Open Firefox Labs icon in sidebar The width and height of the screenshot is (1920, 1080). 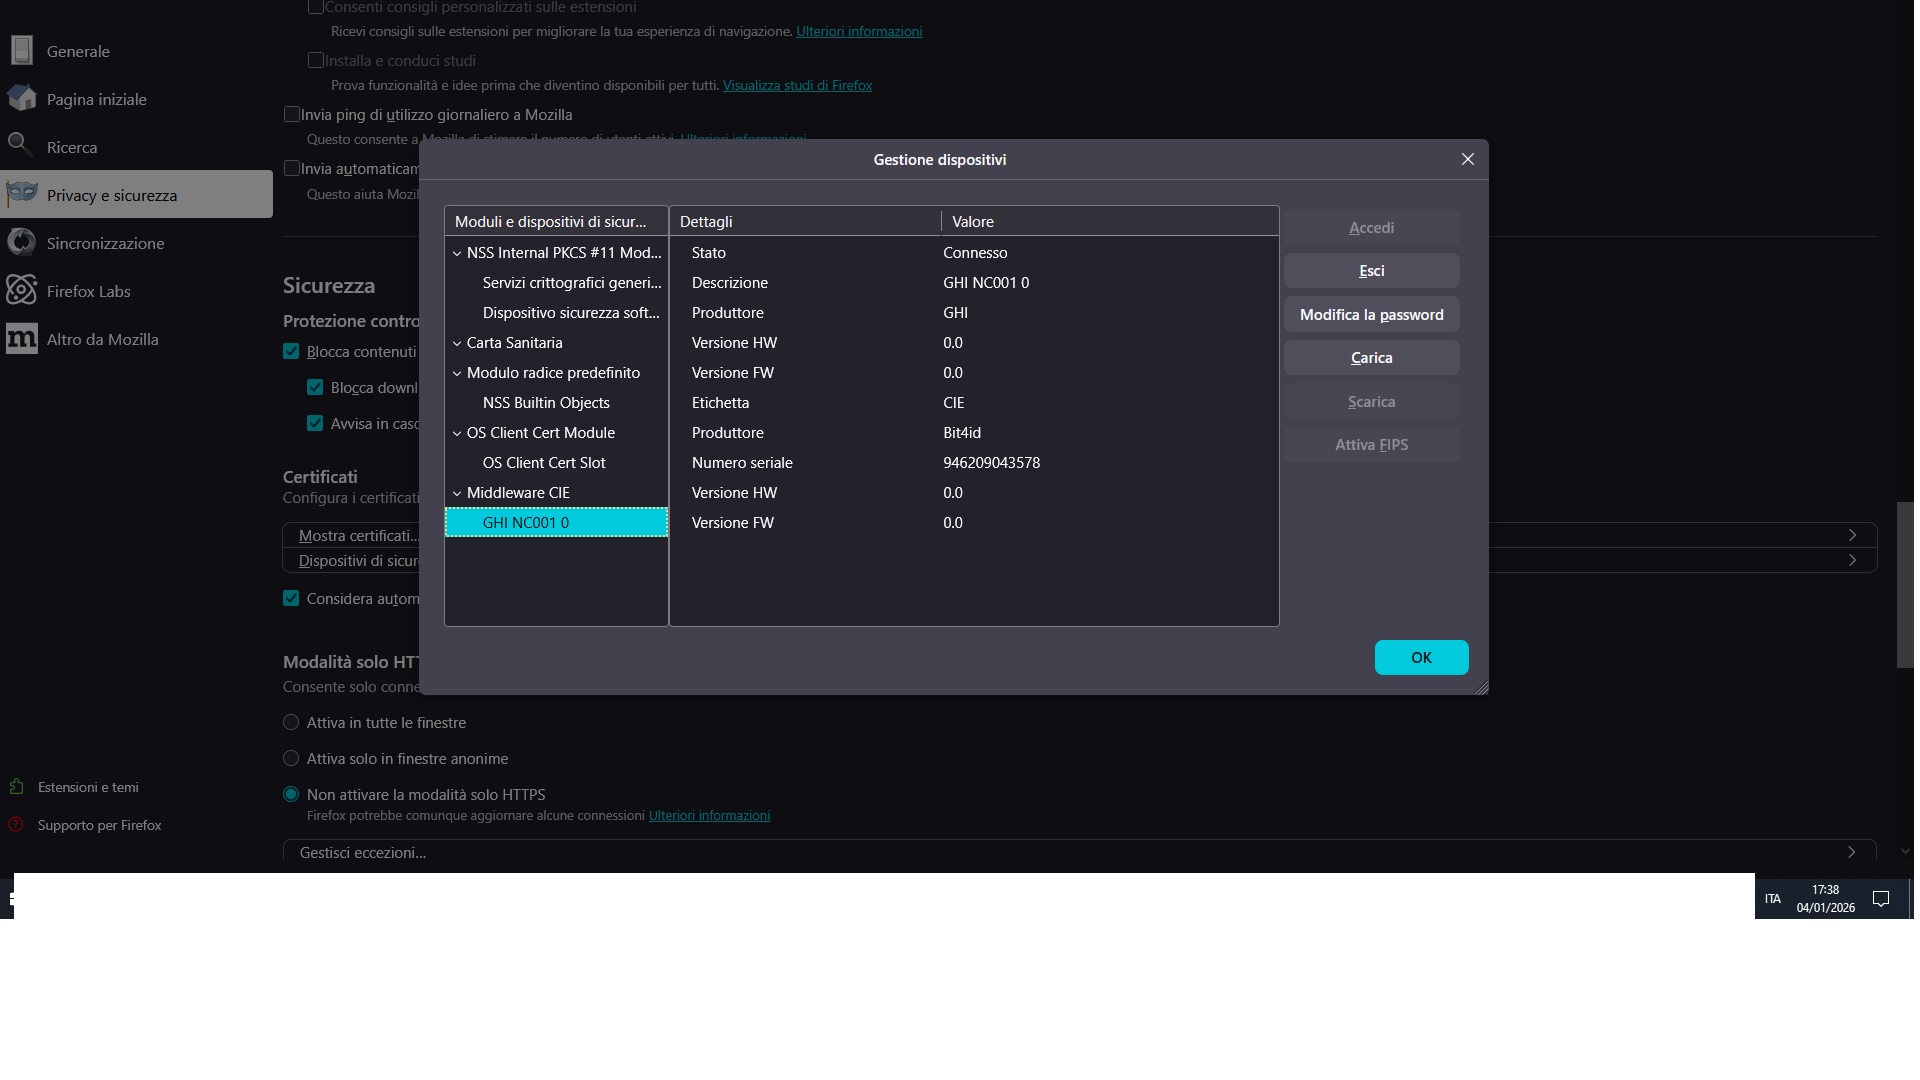tap(22, 290)
